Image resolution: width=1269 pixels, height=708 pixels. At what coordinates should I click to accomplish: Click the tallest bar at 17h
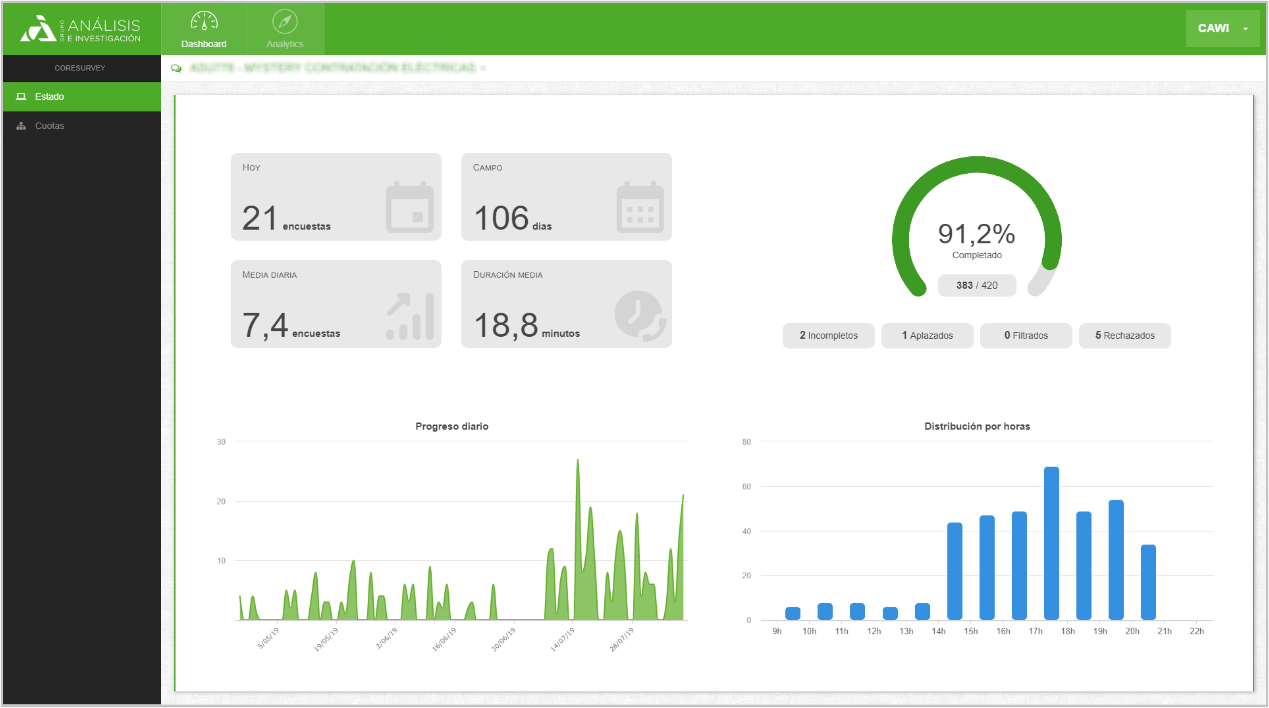click(x=1051, y=543)
